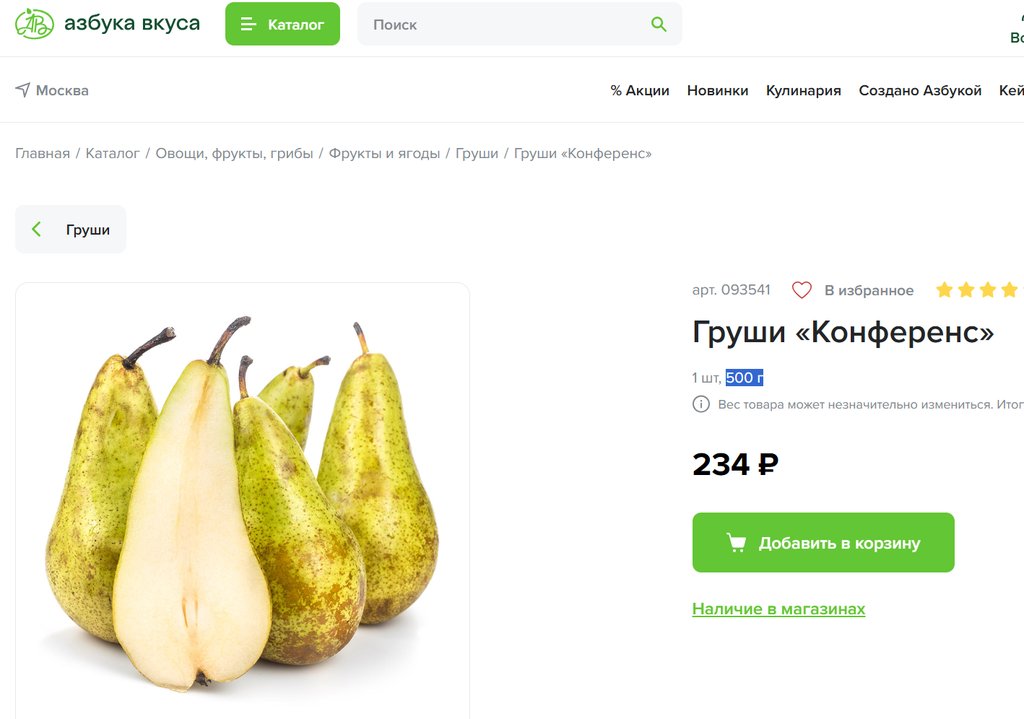
Task: Click the green back chevron near Груши
Action: 37,229
